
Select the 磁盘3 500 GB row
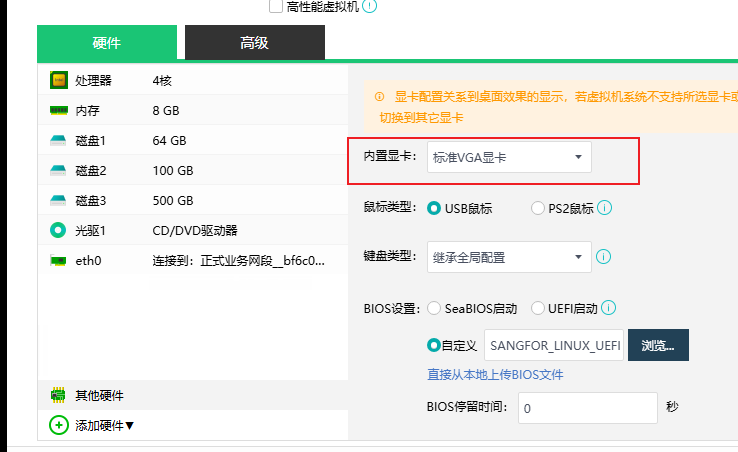(x=193, y=201)
